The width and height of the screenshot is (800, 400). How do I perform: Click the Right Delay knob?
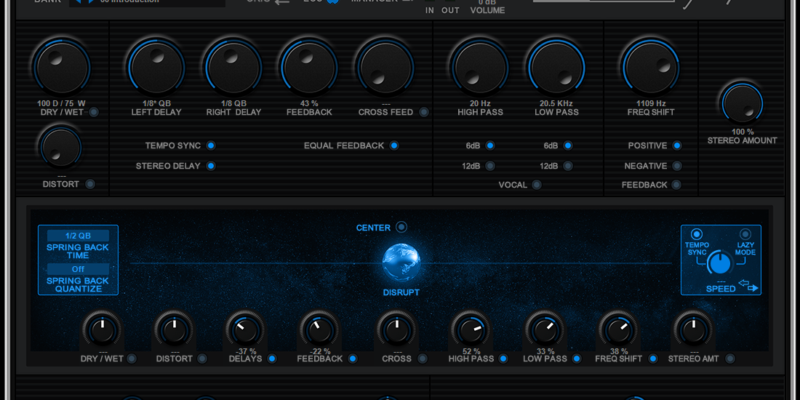233,67
